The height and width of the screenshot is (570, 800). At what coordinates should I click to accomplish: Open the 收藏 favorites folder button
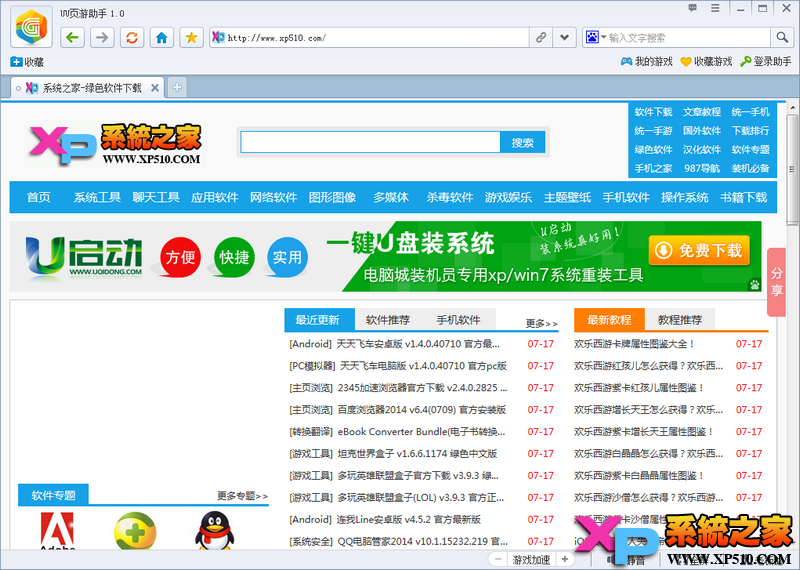[x=27, y=62]
